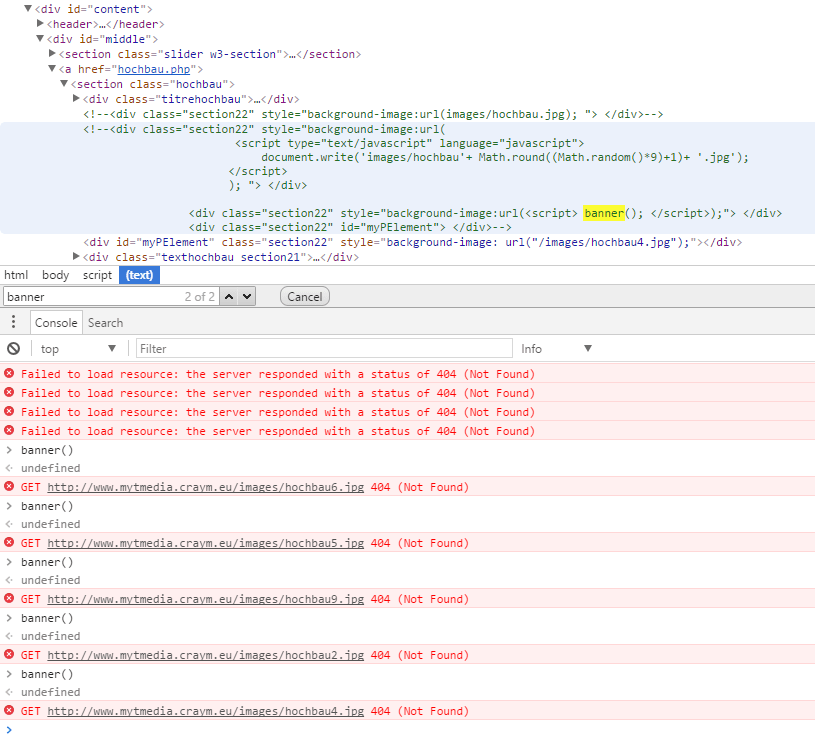
Task: Click error icon on hochbau9.jpg GET row
Action: click(9, 599)
